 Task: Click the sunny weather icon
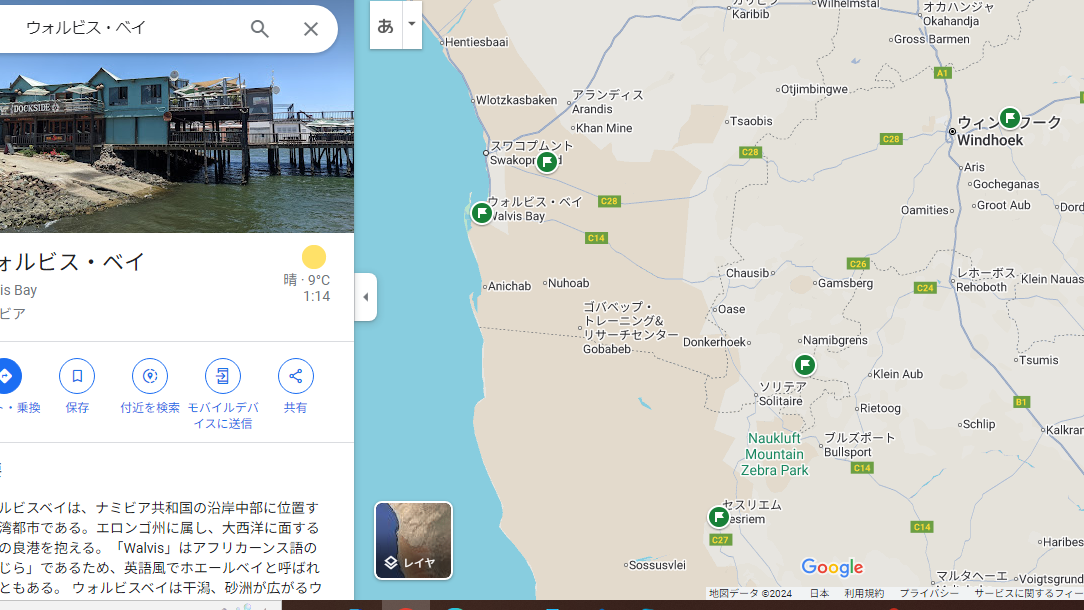[314, 257]
